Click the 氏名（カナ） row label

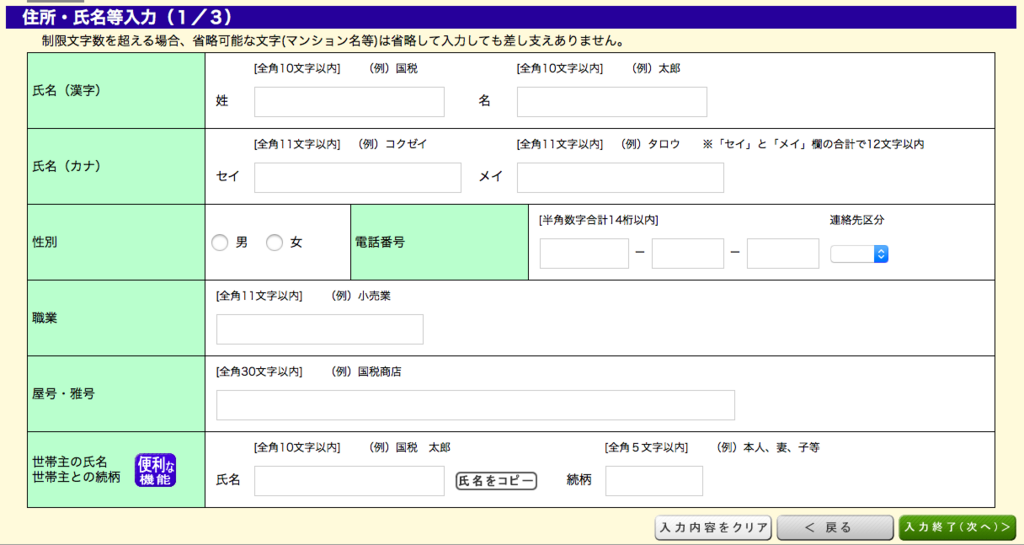click(x=67, y=166)
